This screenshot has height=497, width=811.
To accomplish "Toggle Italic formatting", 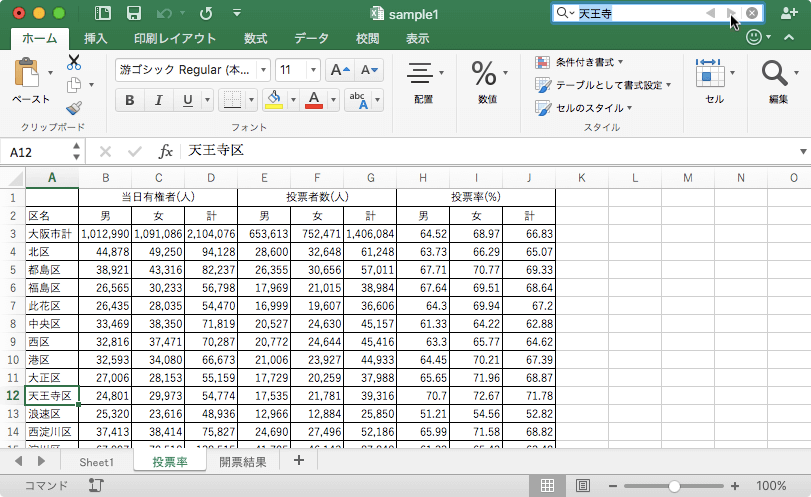I will coord(159,100).
